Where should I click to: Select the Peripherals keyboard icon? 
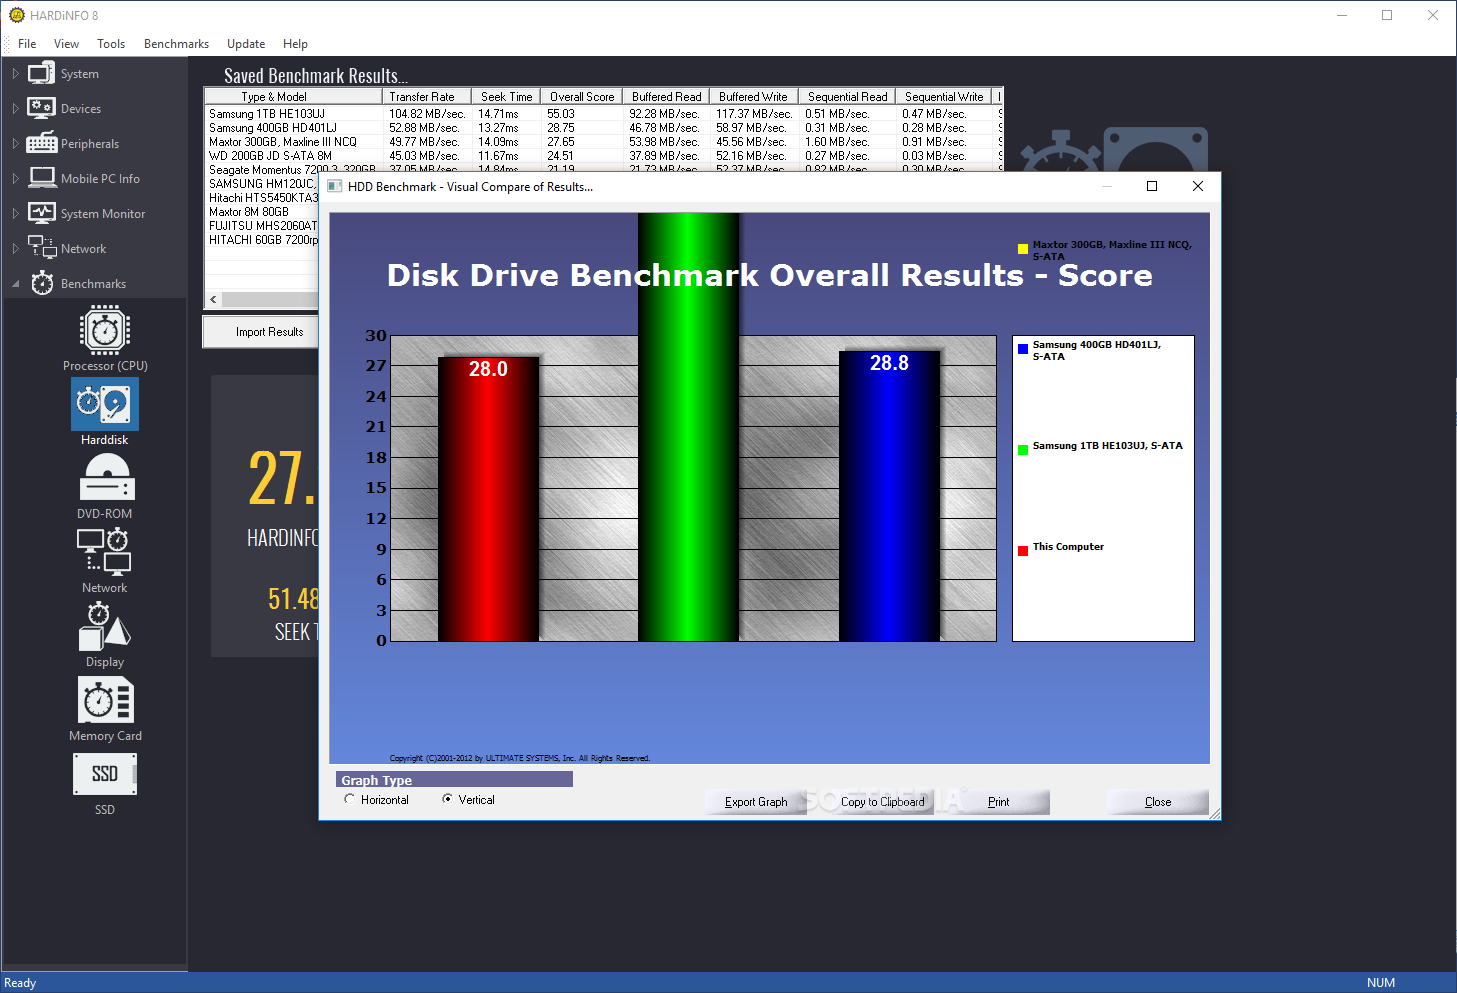(41, 143)
